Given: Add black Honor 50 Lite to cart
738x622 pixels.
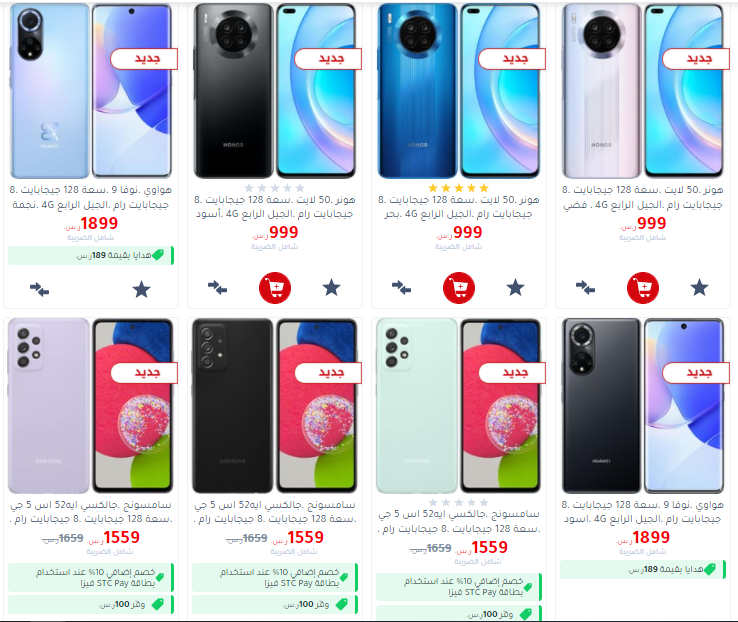Looking at the screenshot, I should tap(275, 287).
